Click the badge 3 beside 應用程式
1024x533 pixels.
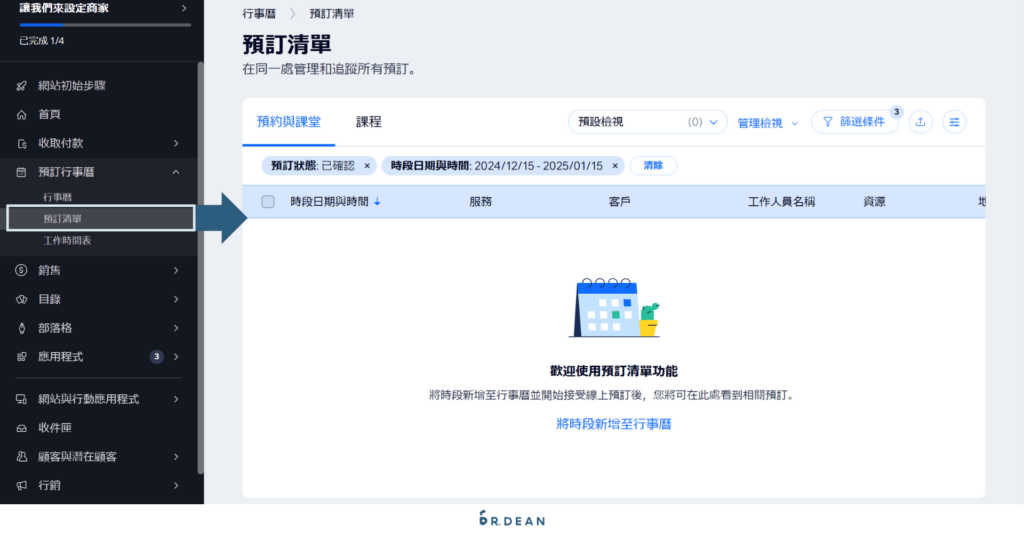coord(156,357)
